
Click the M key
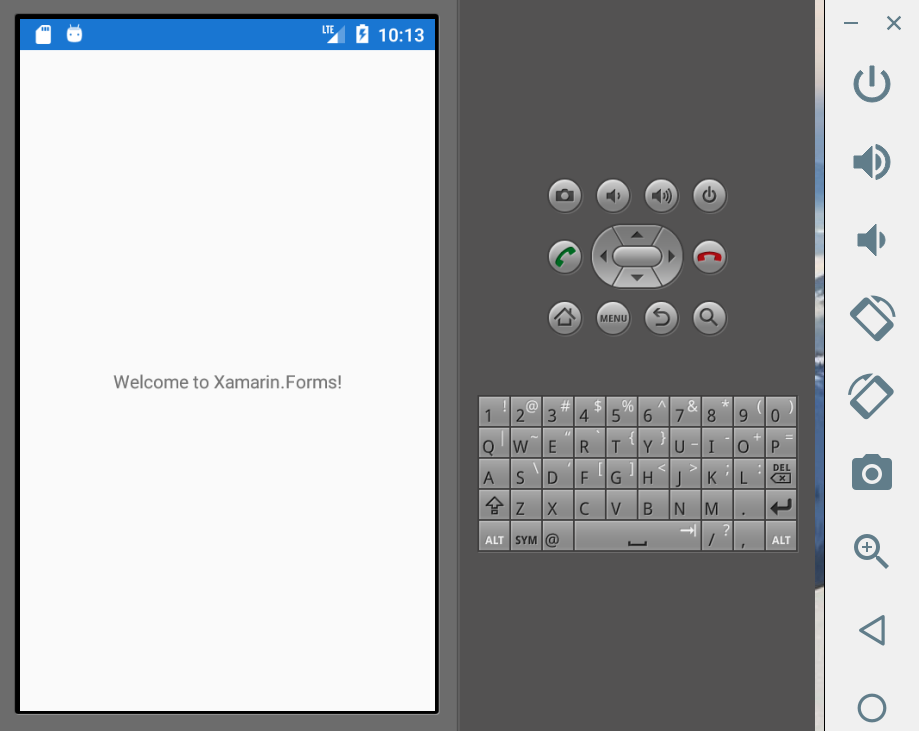click(717, 505)
